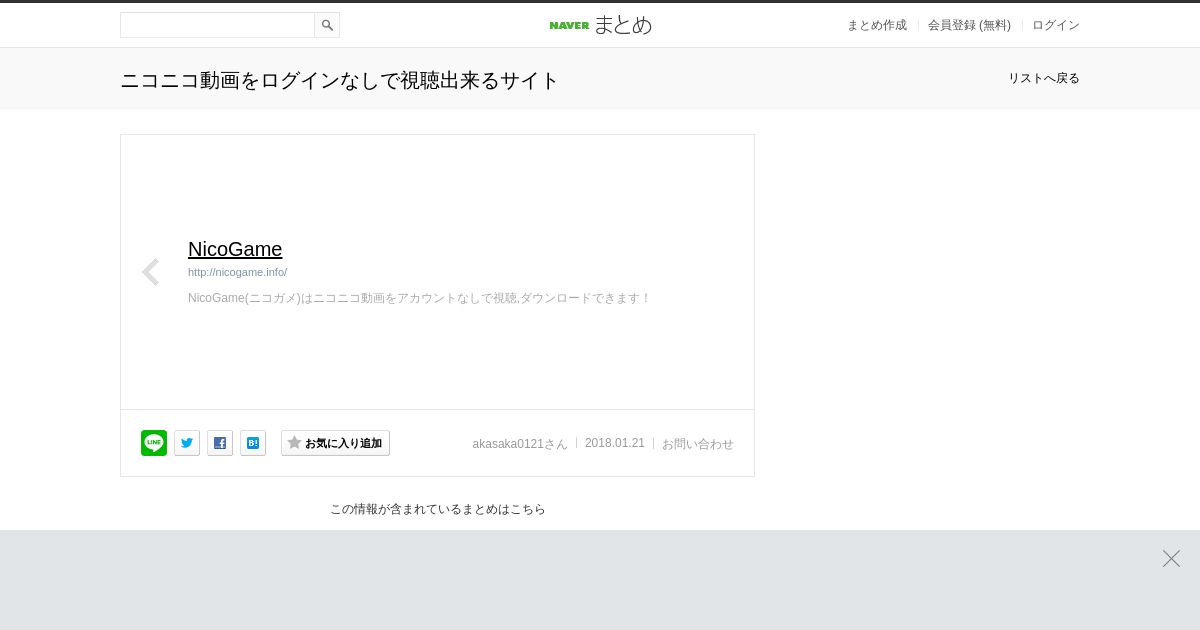Bookmark with Hatena B! icon
The image size is (1200, 630).
pos(253,443)
